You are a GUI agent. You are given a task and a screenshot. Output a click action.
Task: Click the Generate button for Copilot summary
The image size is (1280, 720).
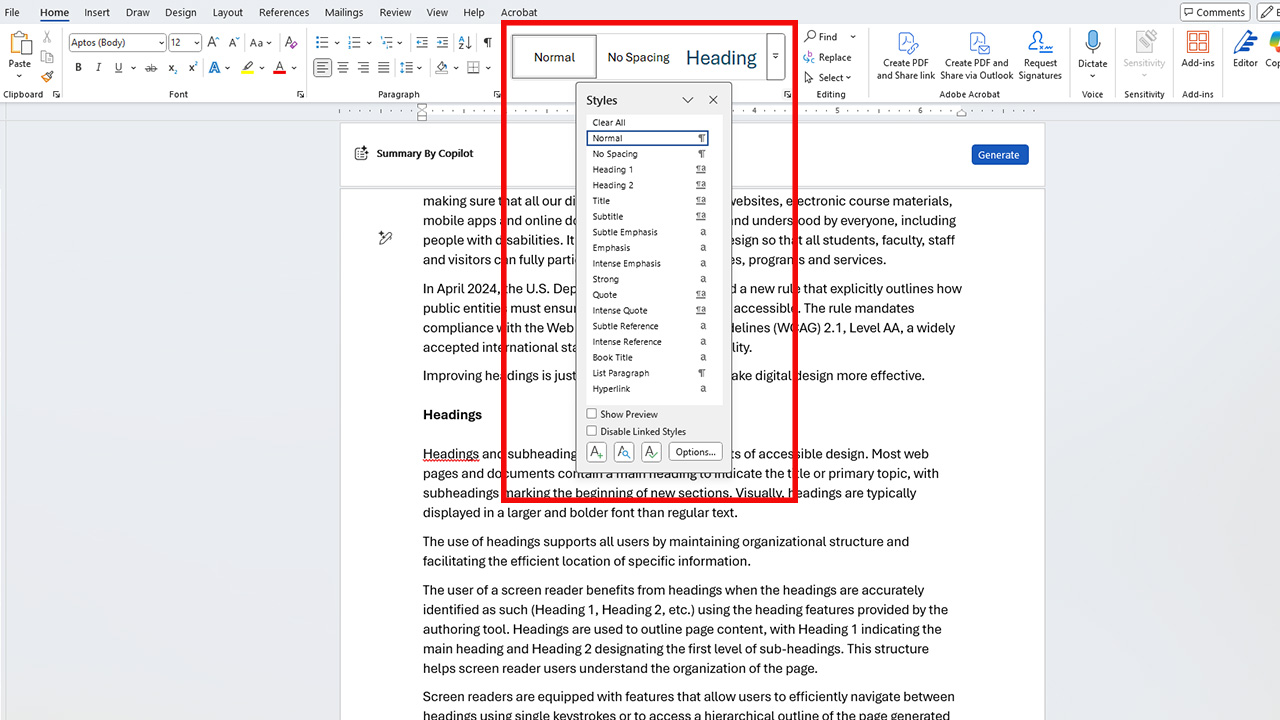pyautogui.click(x=999, y=155)
